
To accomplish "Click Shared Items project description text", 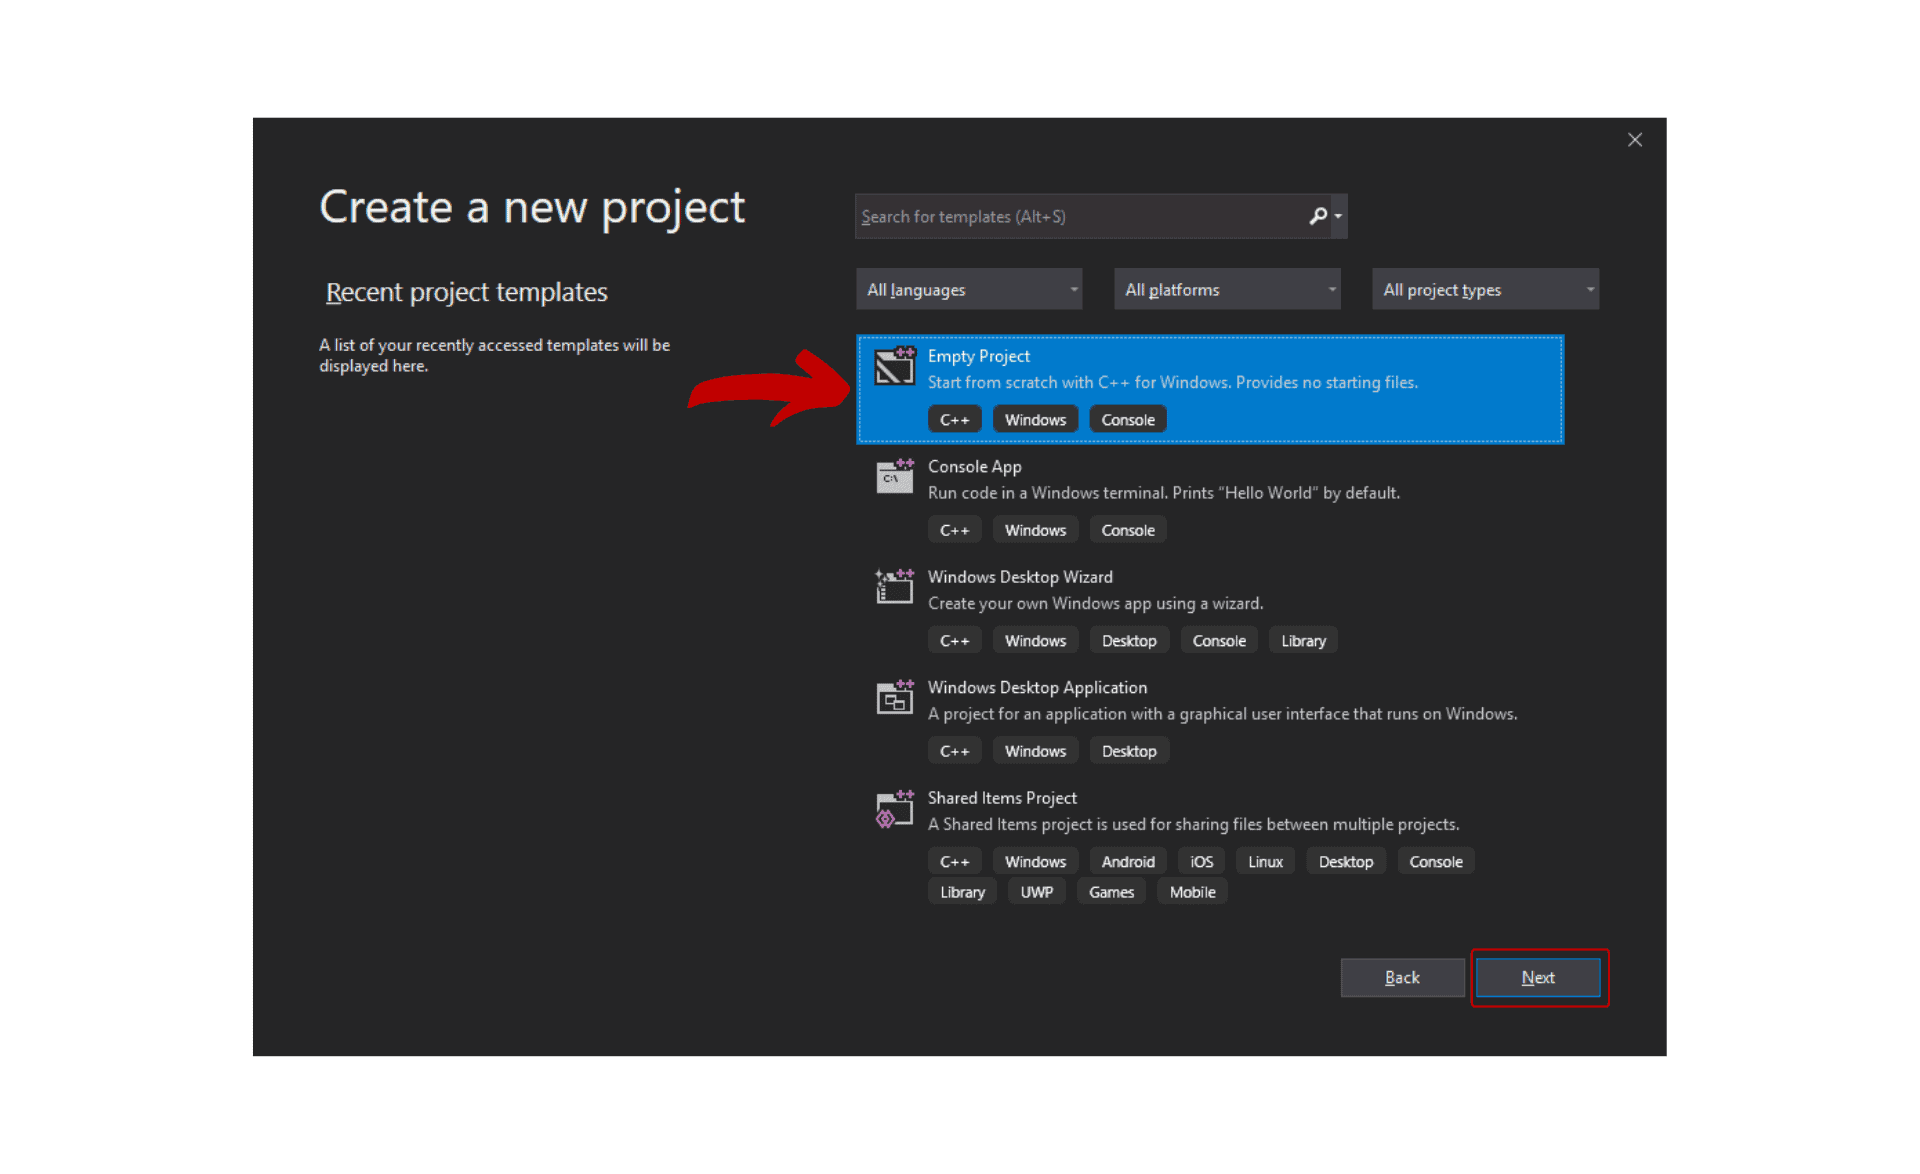I will pyautogui.click(x=1193, y=824).
